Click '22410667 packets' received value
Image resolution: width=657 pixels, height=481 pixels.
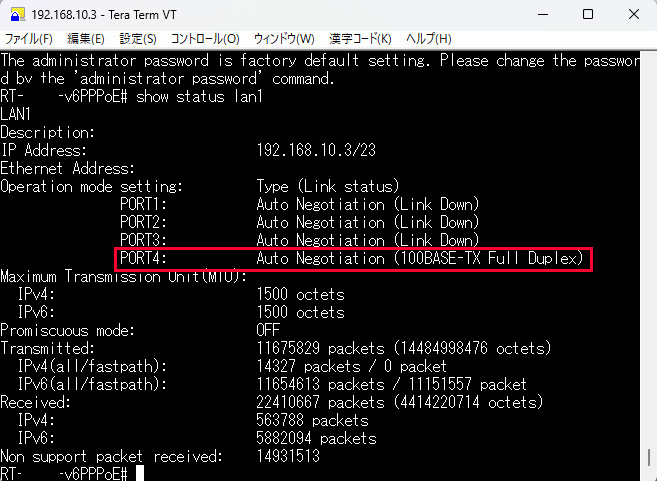pos(320,403)
